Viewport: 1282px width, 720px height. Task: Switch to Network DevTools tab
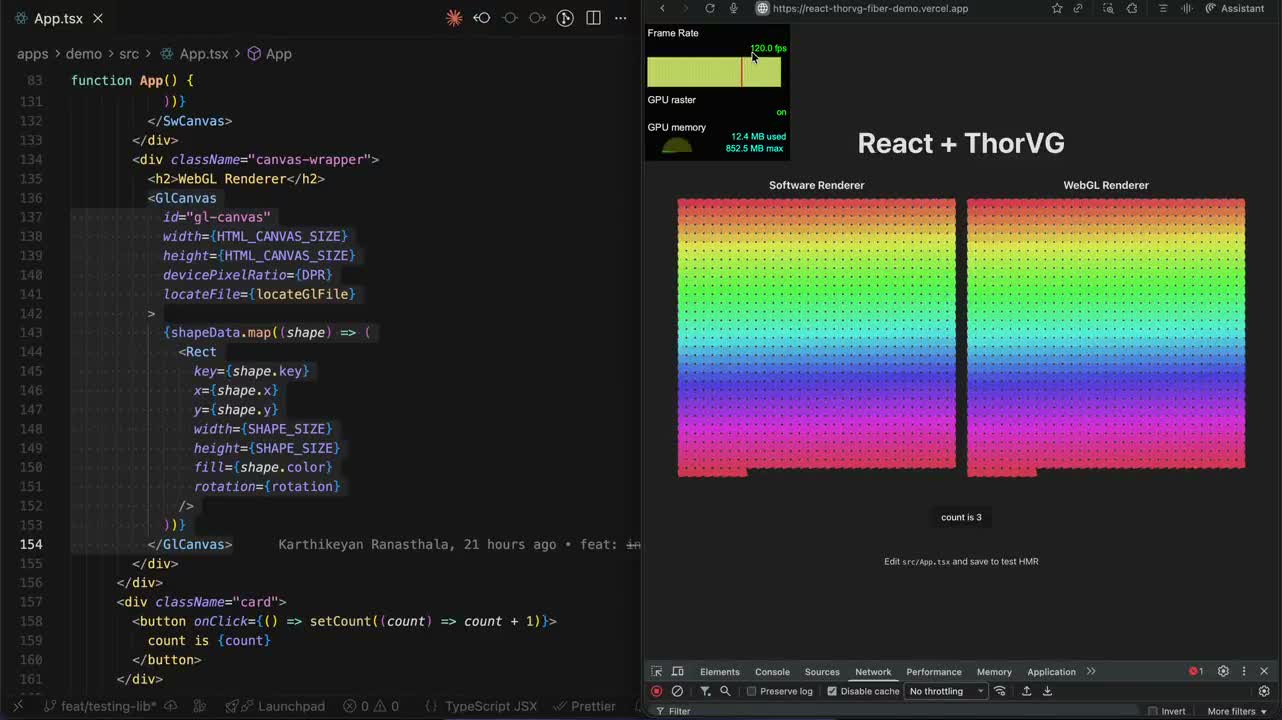[873, 672]
